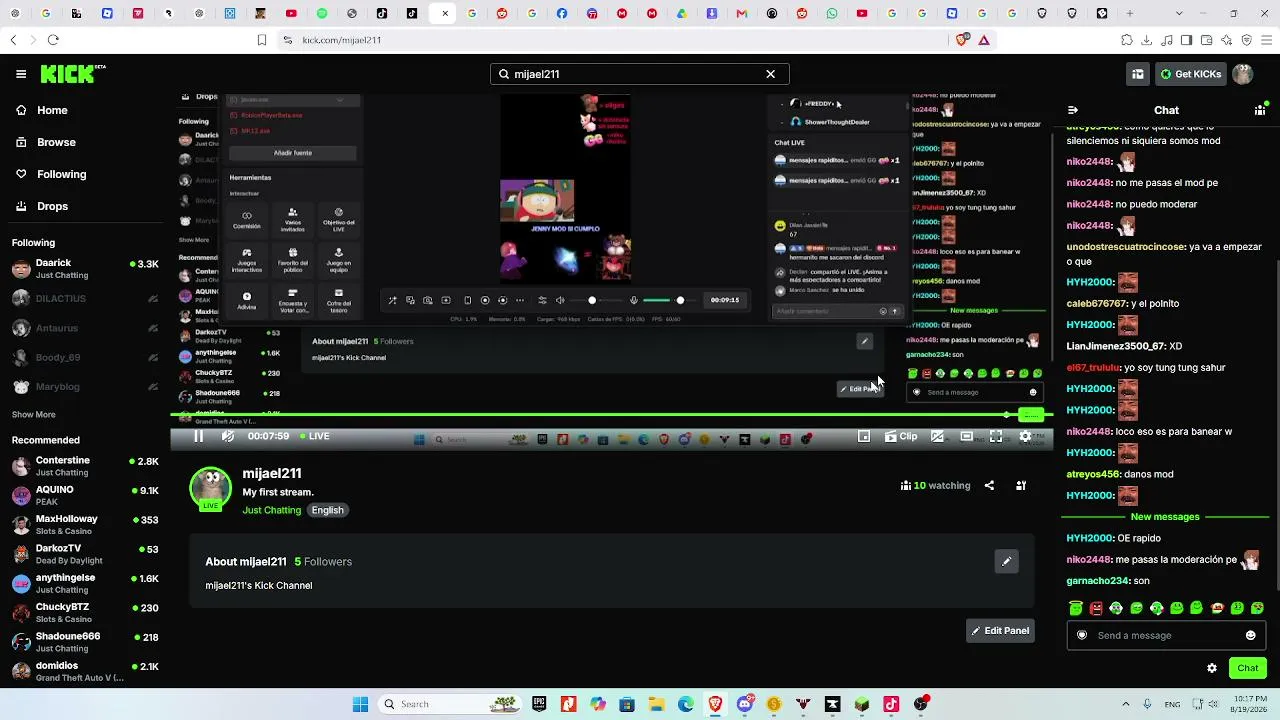Insert the red angry emote

pyautogui.click(x=1096, y=608)
